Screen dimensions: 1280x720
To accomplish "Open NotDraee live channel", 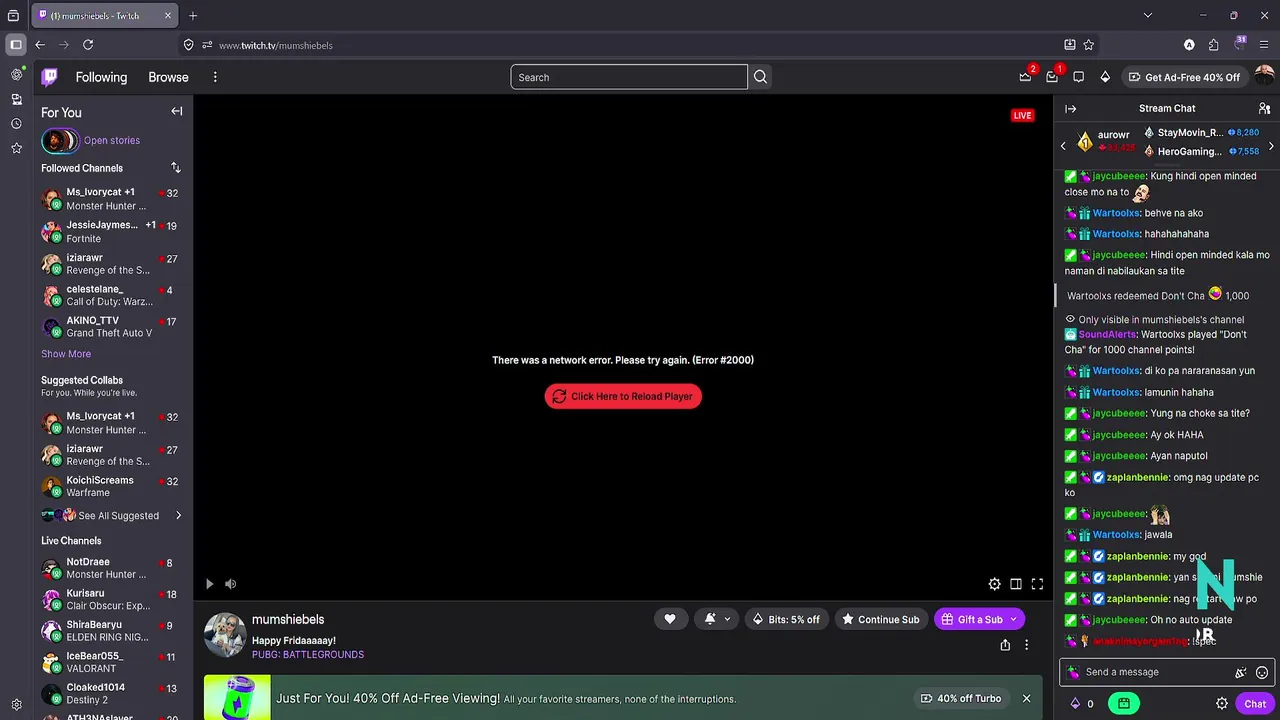I will (x=112, y=568).
